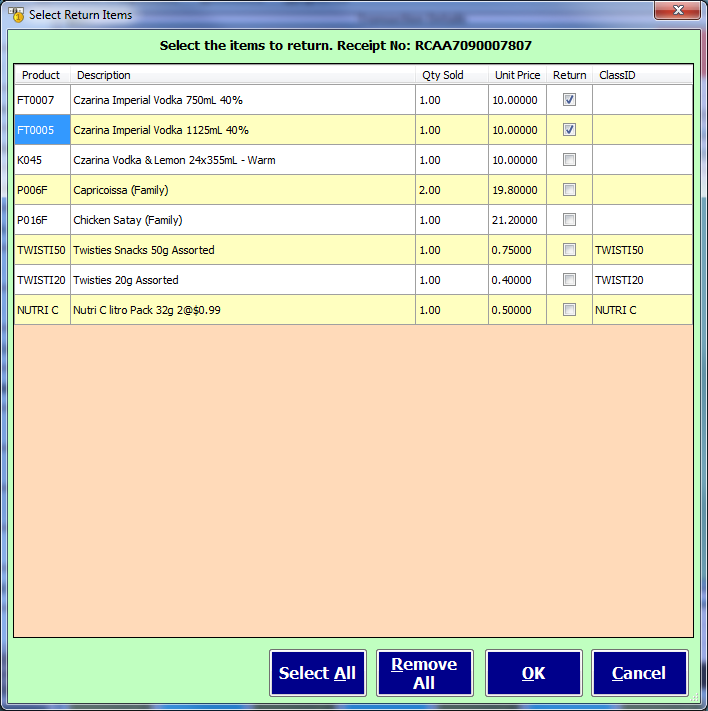Click the Remove All button

click(425, 673)
